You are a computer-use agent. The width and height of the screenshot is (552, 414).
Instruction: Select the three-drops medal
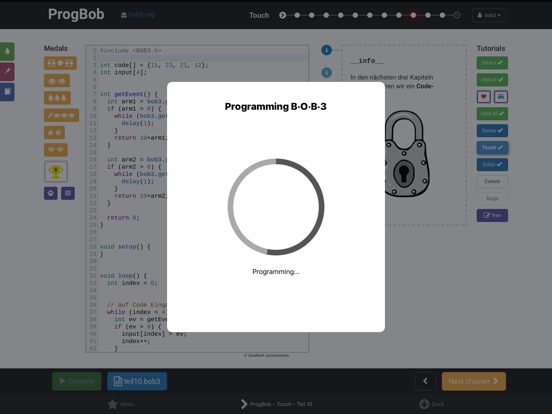(57, 98)
